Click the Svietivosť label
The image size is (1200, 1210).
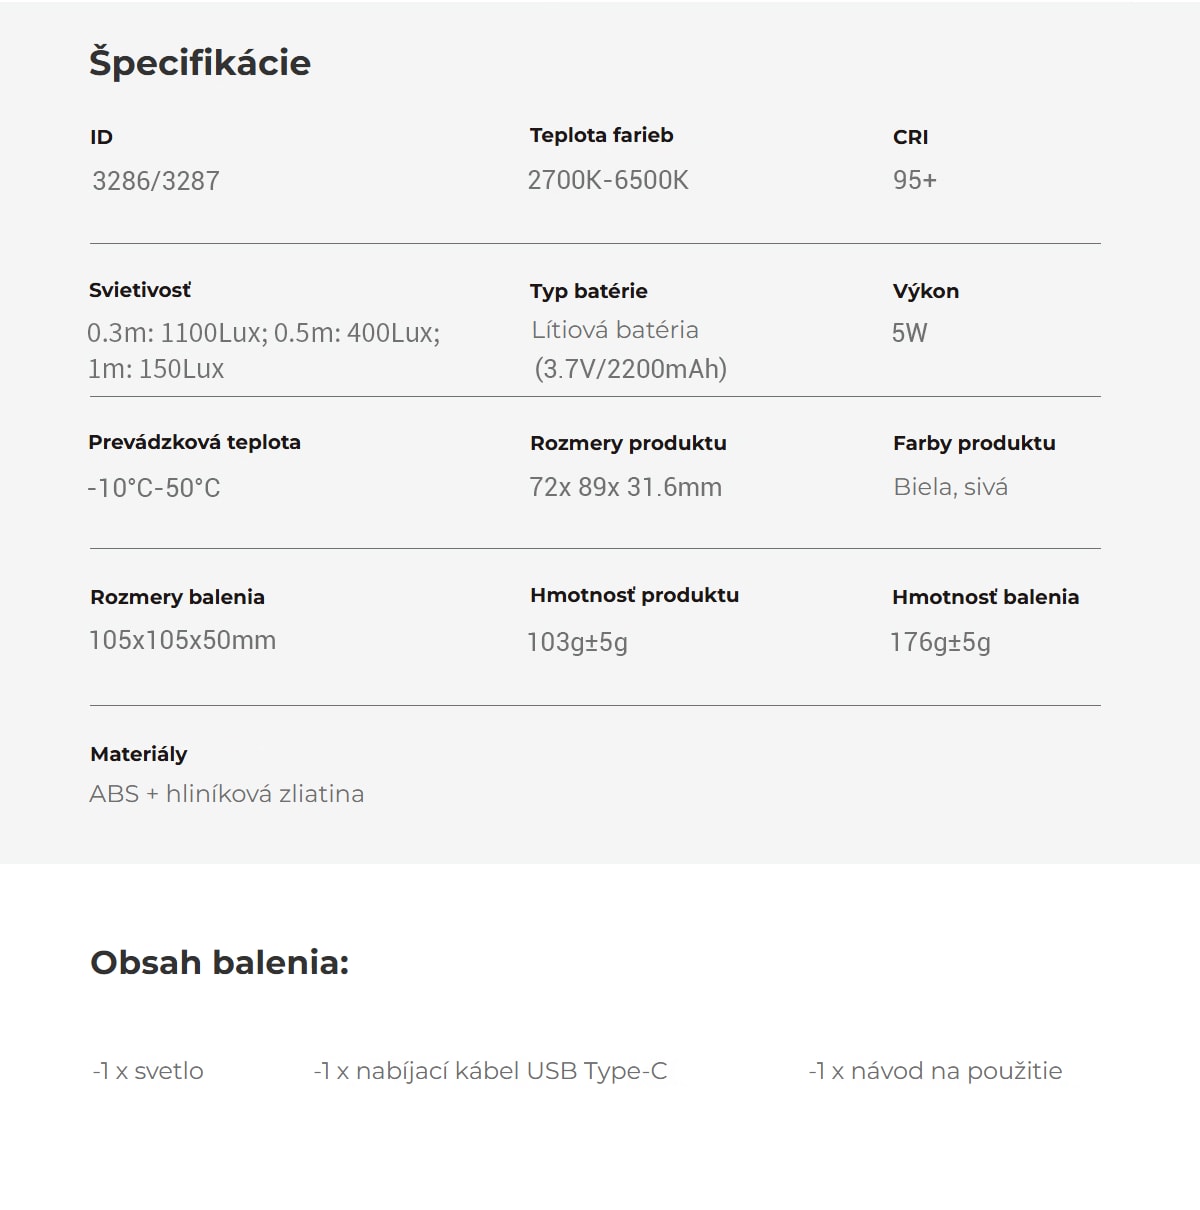[140, 290]
